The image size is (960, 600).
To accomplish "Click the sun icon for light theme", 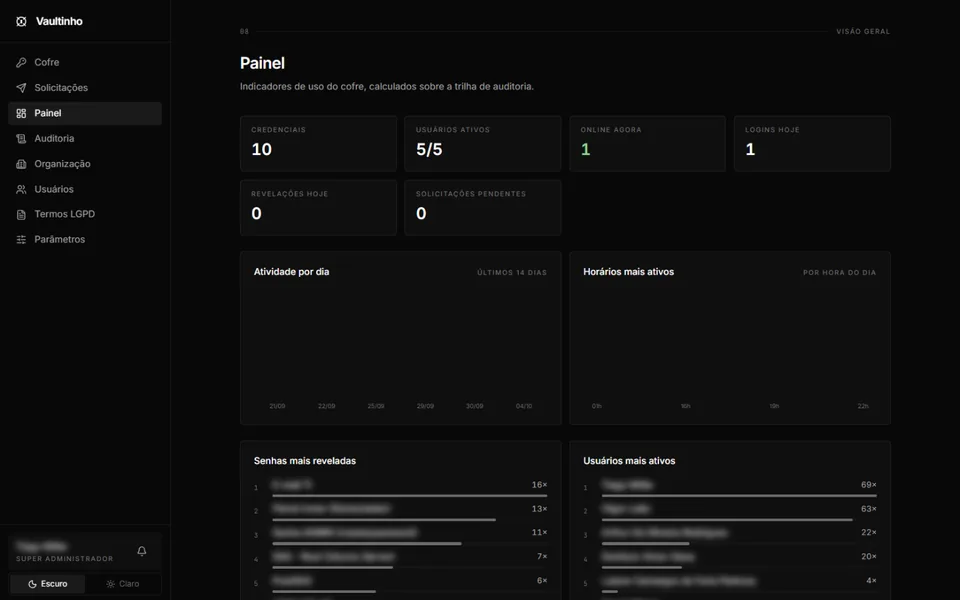I will [x=111, y=584].
